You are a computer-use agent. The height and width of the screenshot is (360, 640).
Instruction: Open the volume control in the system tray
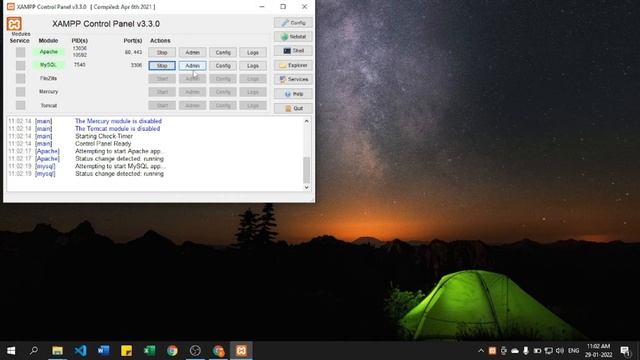(560, 351)
